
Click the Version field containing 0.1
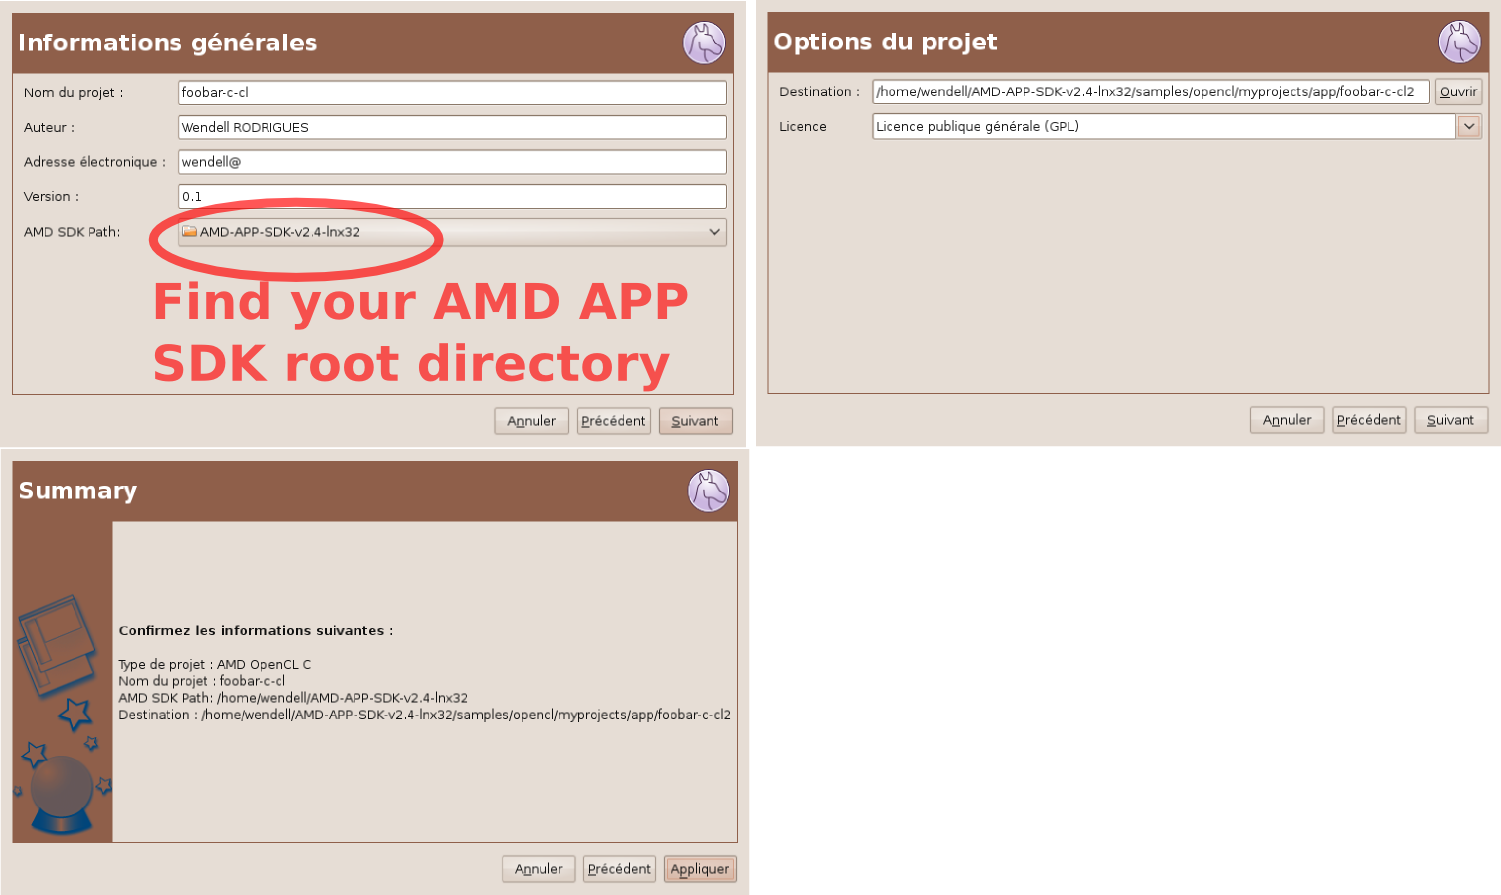(x=450, y=196)
